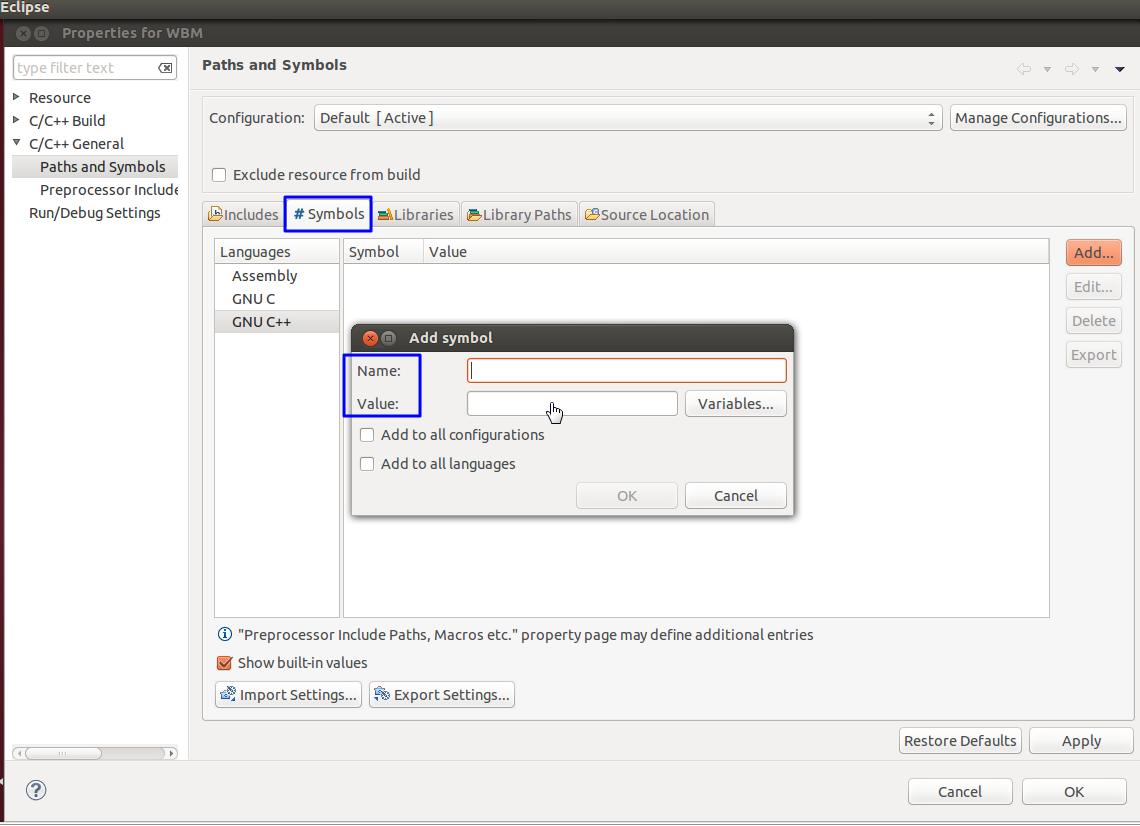Screen dimensions: 1140x826
Task: Switch to the Libraries tab
Action: tap(416, 214)
